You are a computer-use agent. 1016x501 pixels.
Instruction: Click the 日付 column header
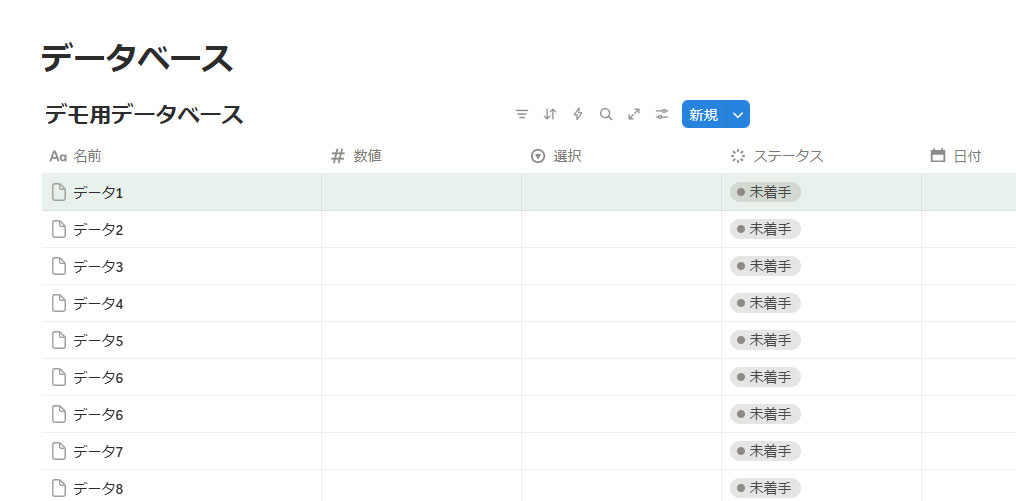(966, 156)
